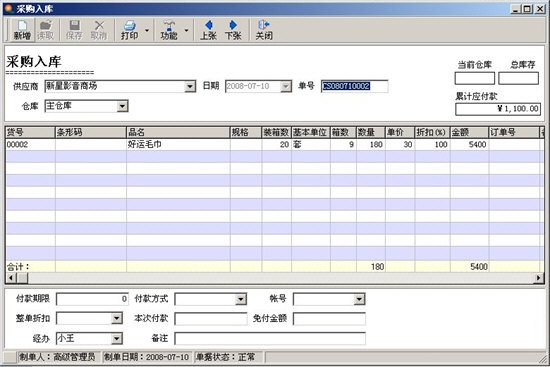Click the 折扣 cell showing 100
Screen dimensions: 550x367
(432, 145)
